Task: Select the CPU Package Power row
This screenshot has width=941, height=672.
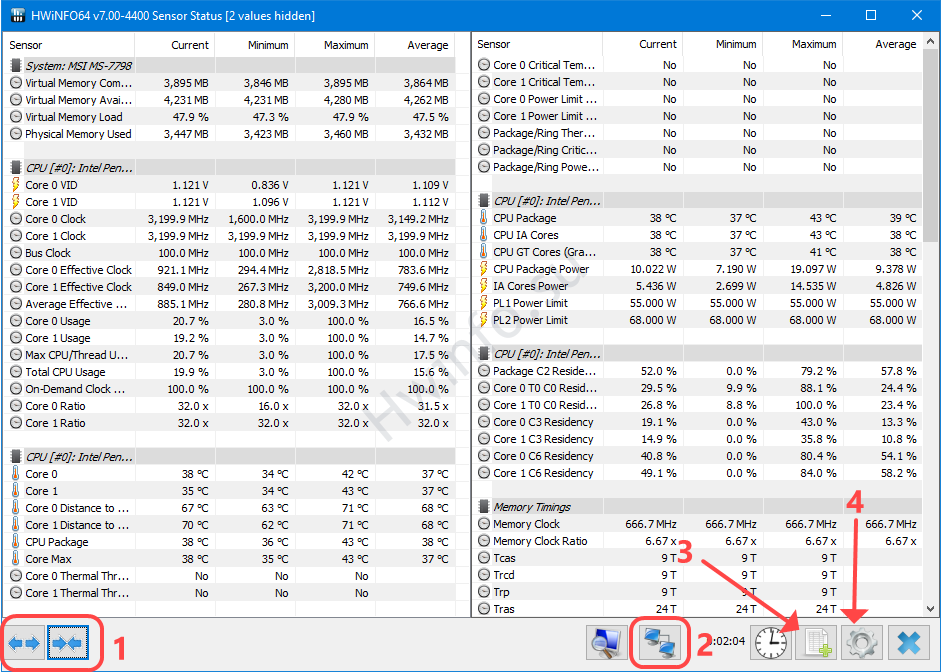Action: (541, 269)
